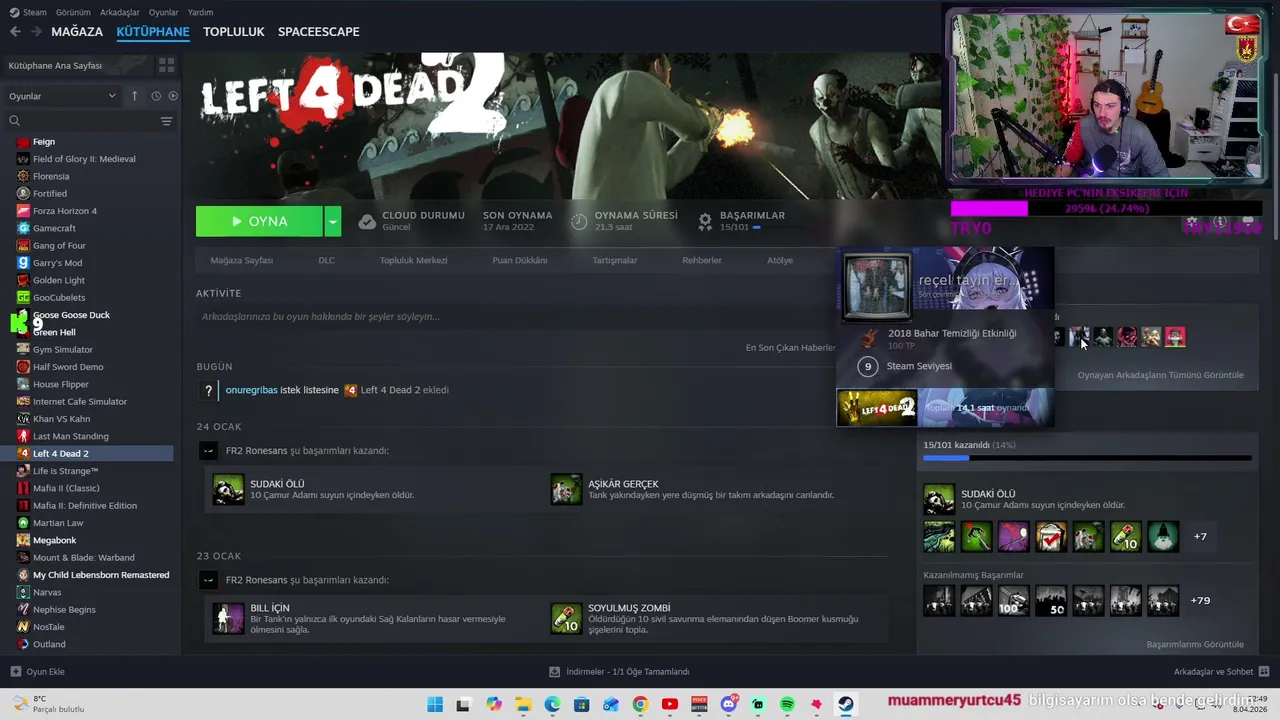Go to KÜTÜPHANE tab
Image resolution: width=1280 pixels, height=720 pixels.
point(153,32)
